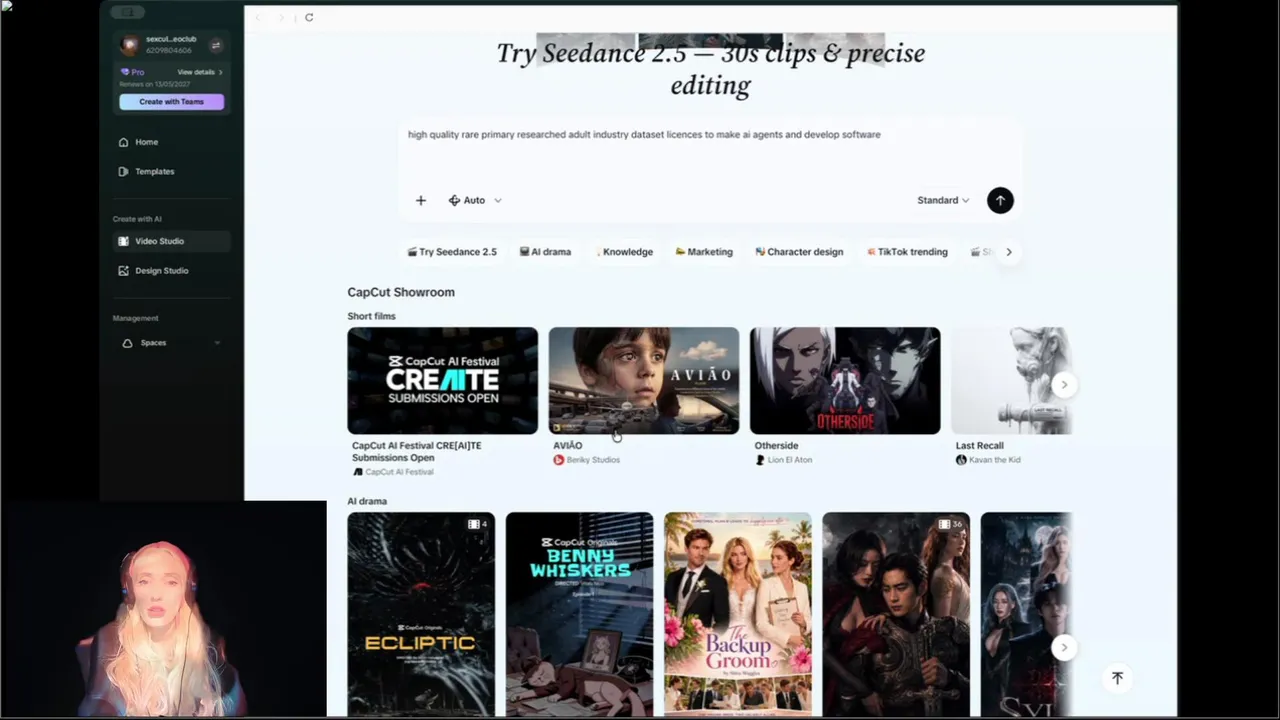The image size is (1280, 720).
Task: Open the Auto mode dropdown
Action: 475,200
